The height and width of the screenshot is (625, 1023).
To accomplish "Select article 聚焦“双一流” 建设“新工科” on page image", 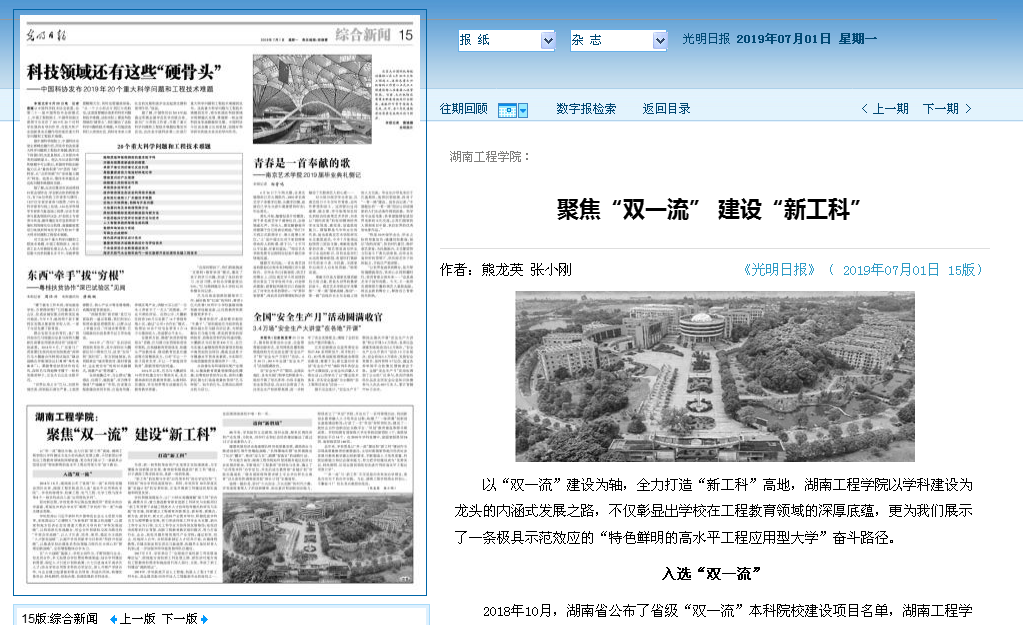I will [x=130, y=434].
